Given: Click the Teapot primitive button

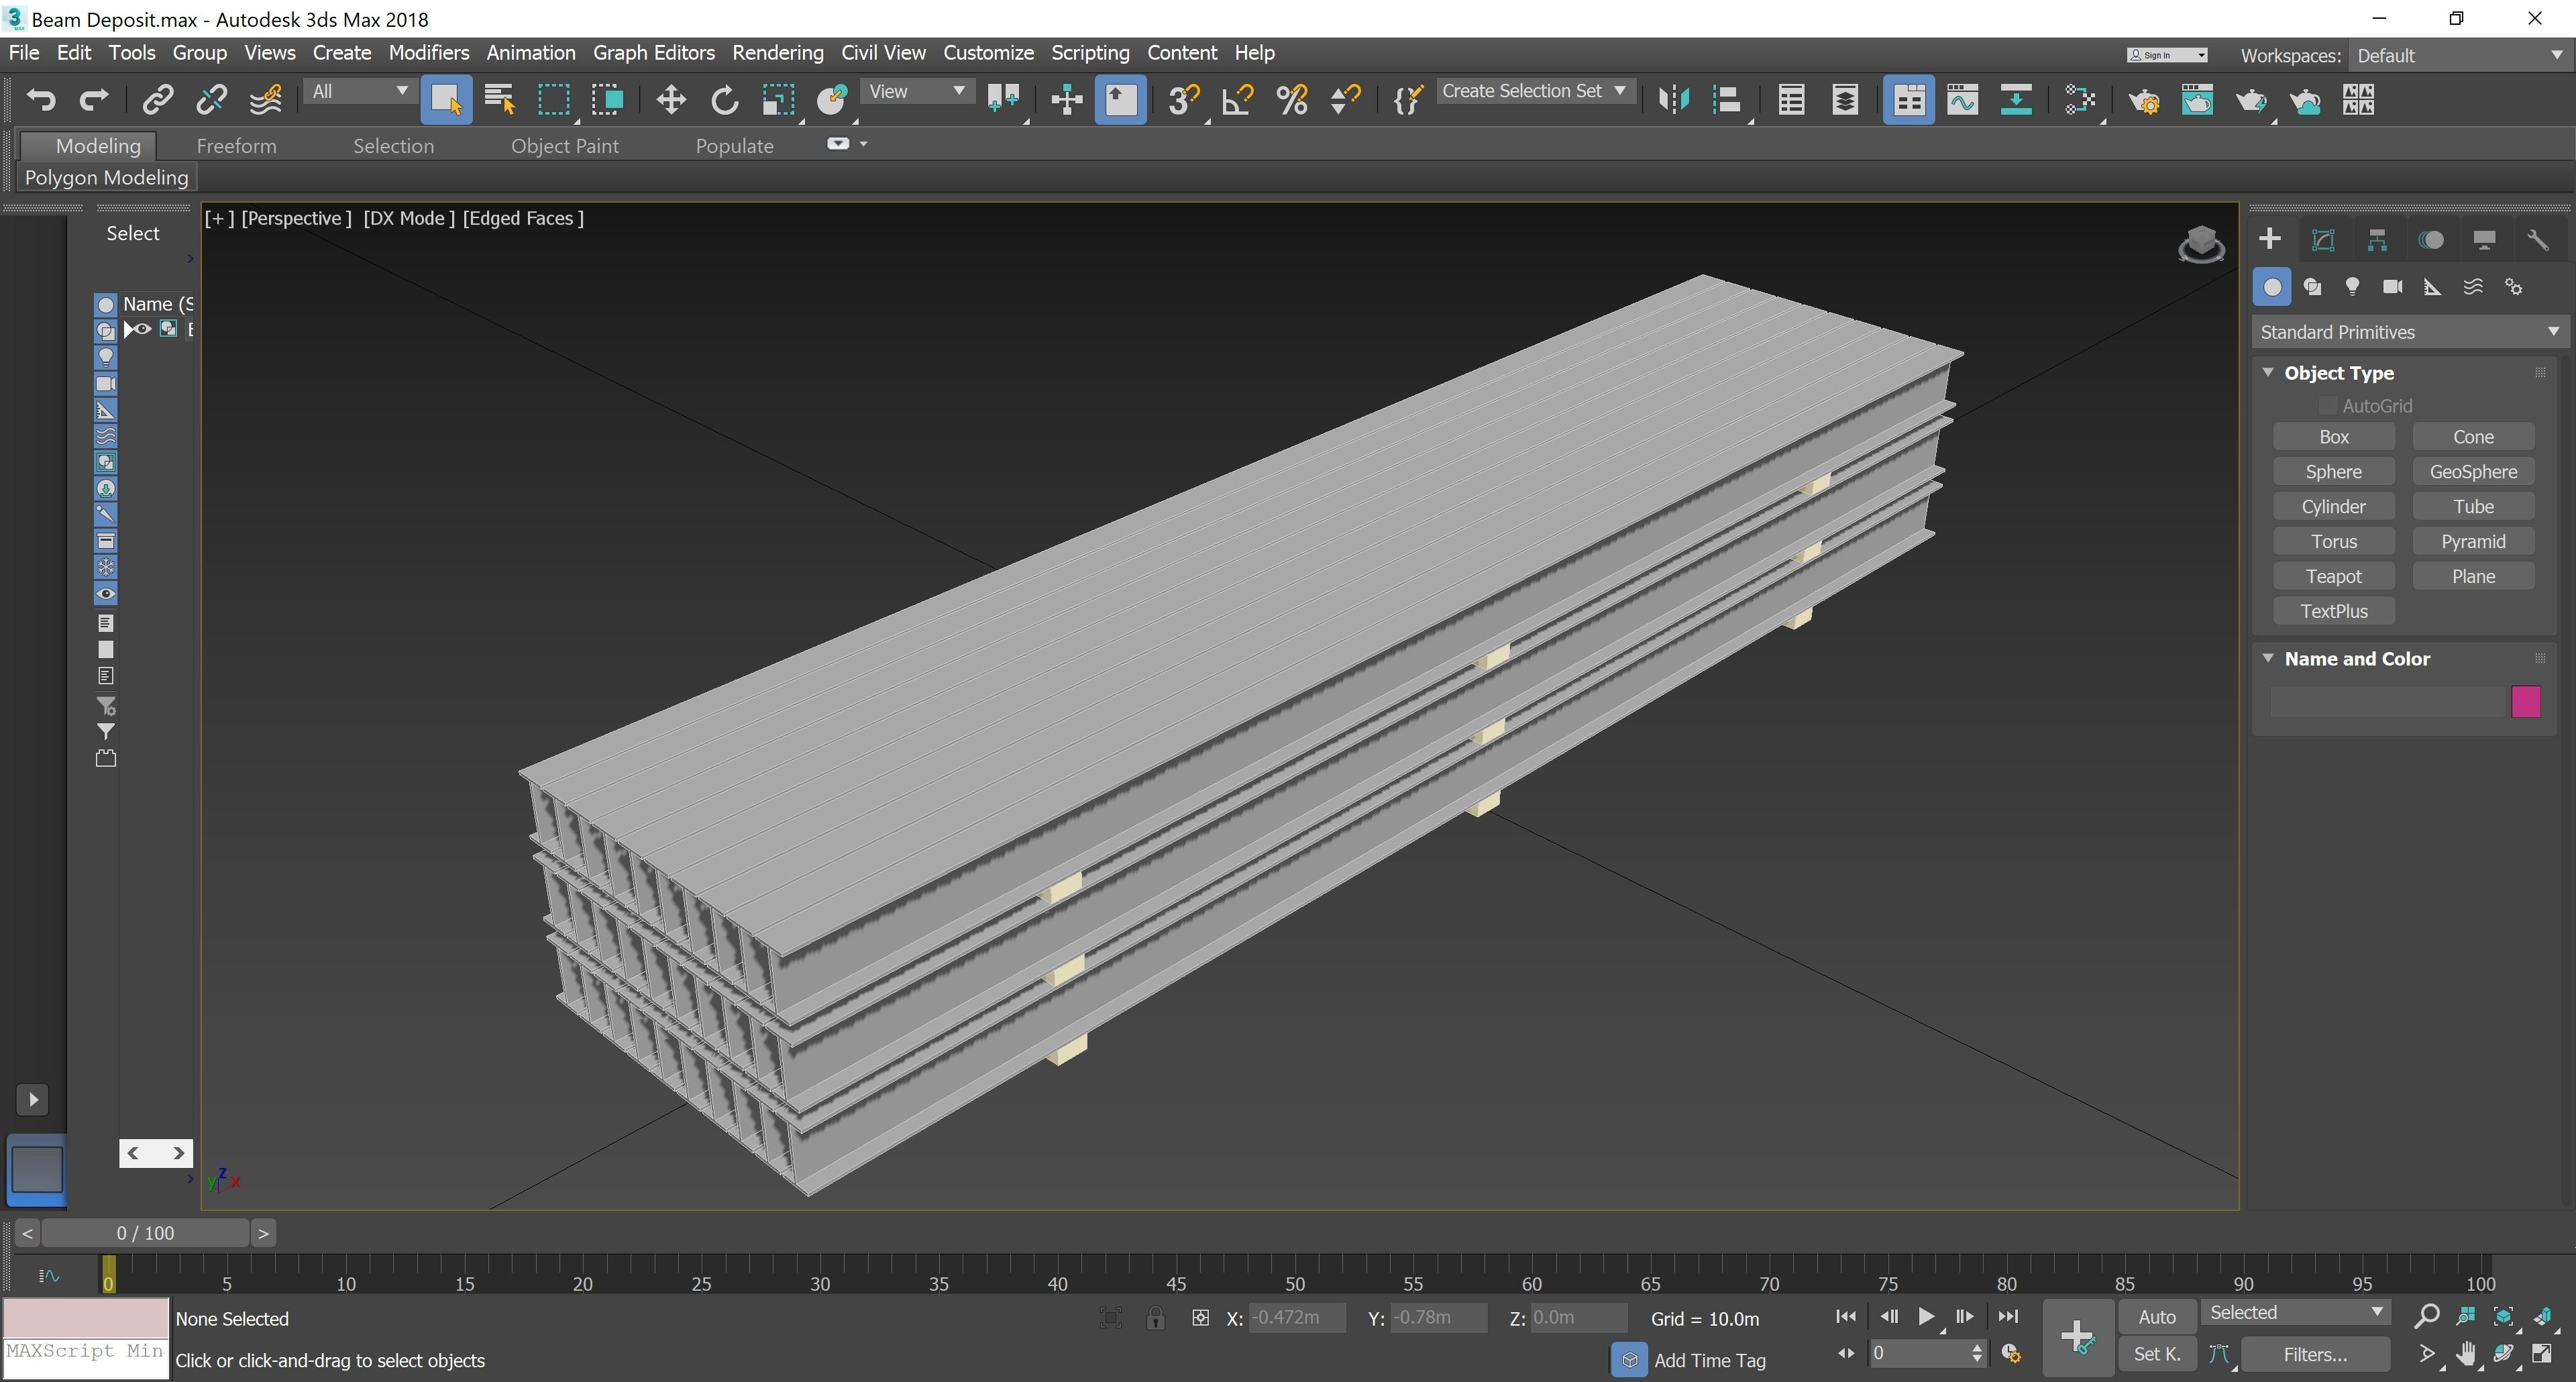Looking at the screenshot, I should [2333, 576].
